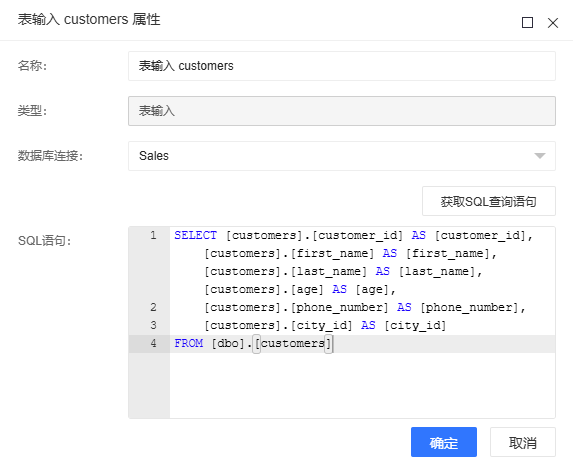The height and width of the screenshot is (463, 573).
Task: Click [last_name] alias in SQL text
Action: (x=437, y=271)
